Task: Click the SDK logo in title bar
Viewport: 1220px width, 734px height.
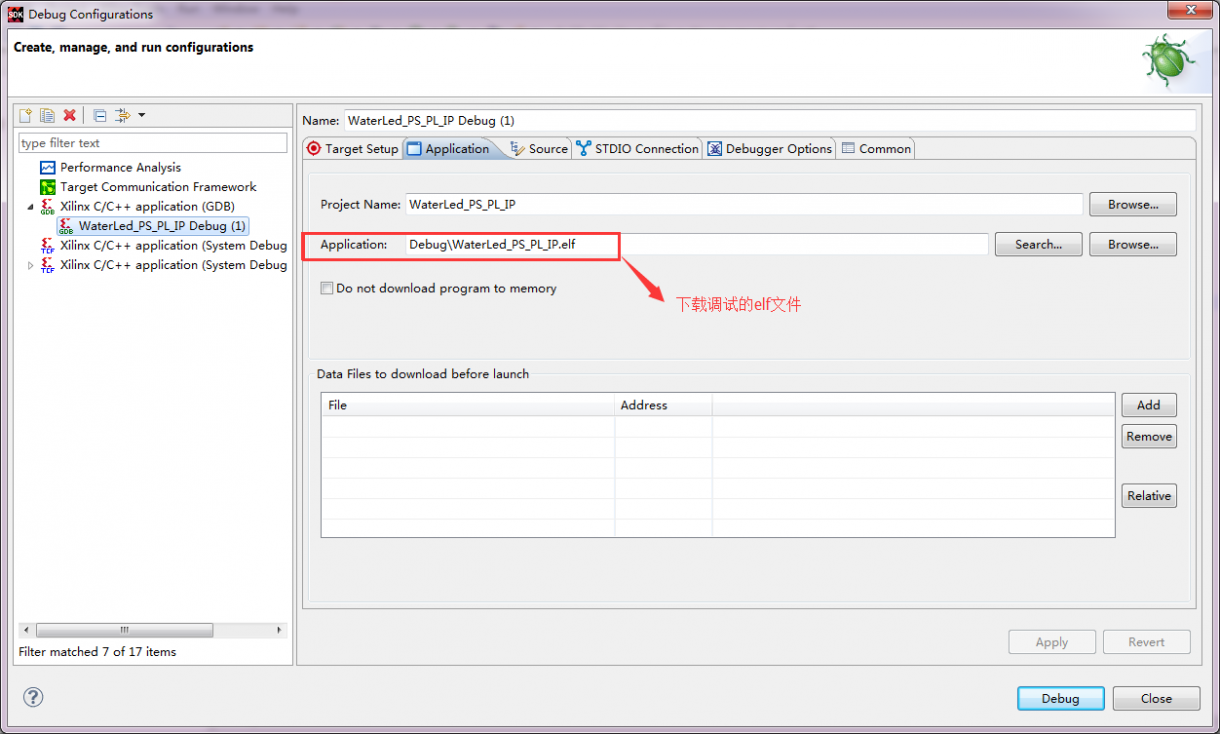Action: point(15,14)
